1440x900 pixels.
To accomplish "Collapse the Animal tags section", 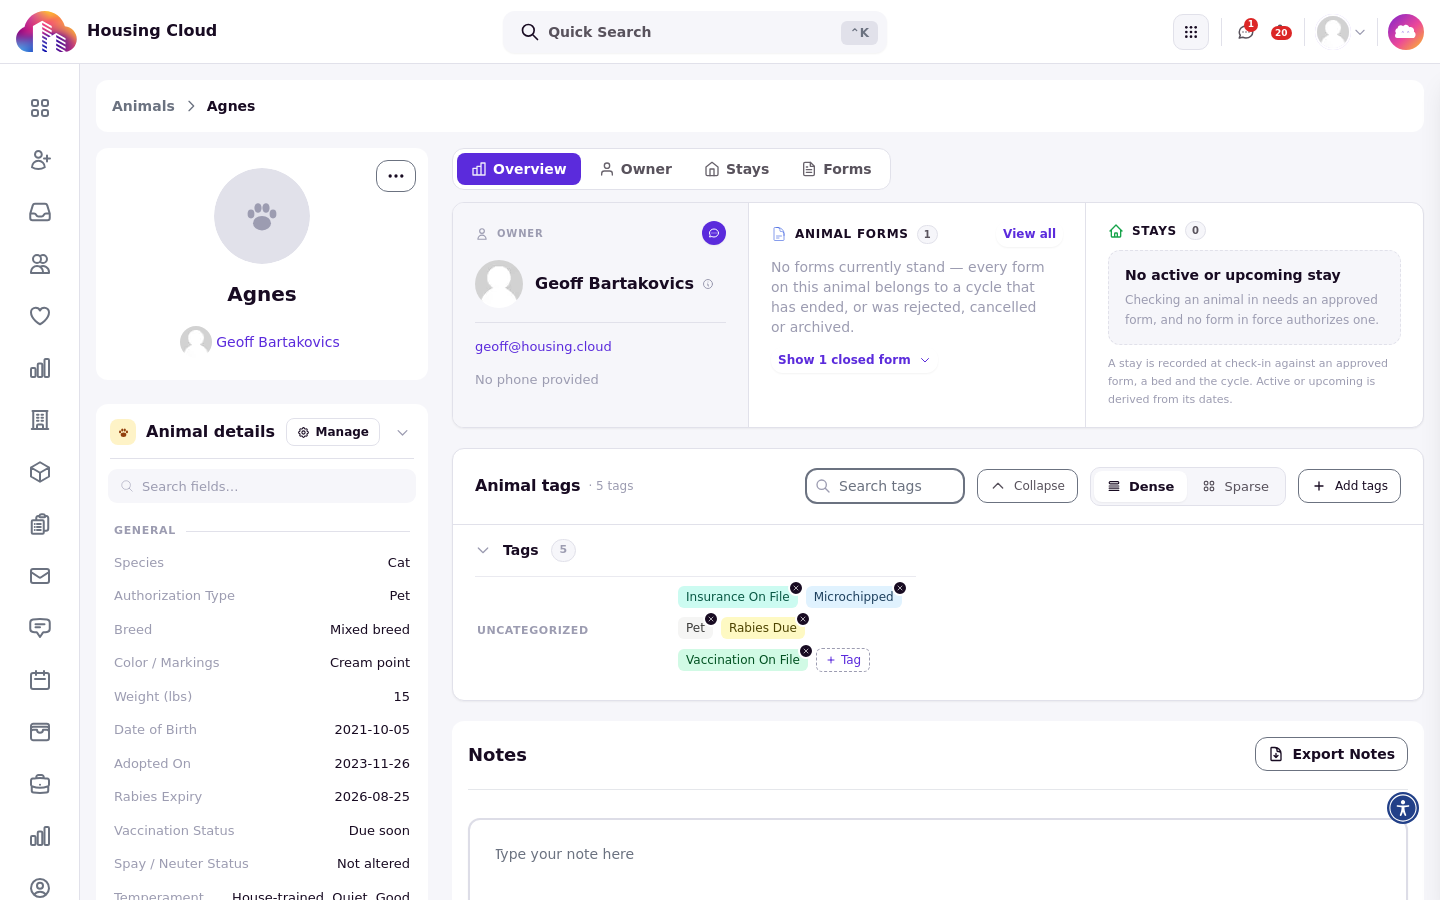I will point(1027,486).
